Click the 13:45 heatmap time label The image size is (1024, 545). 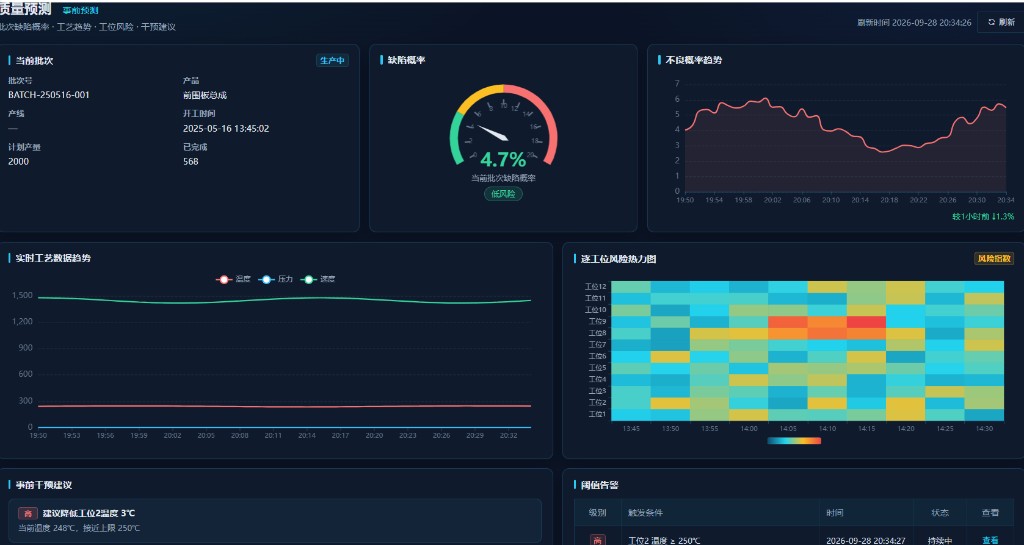pos(631,429)
